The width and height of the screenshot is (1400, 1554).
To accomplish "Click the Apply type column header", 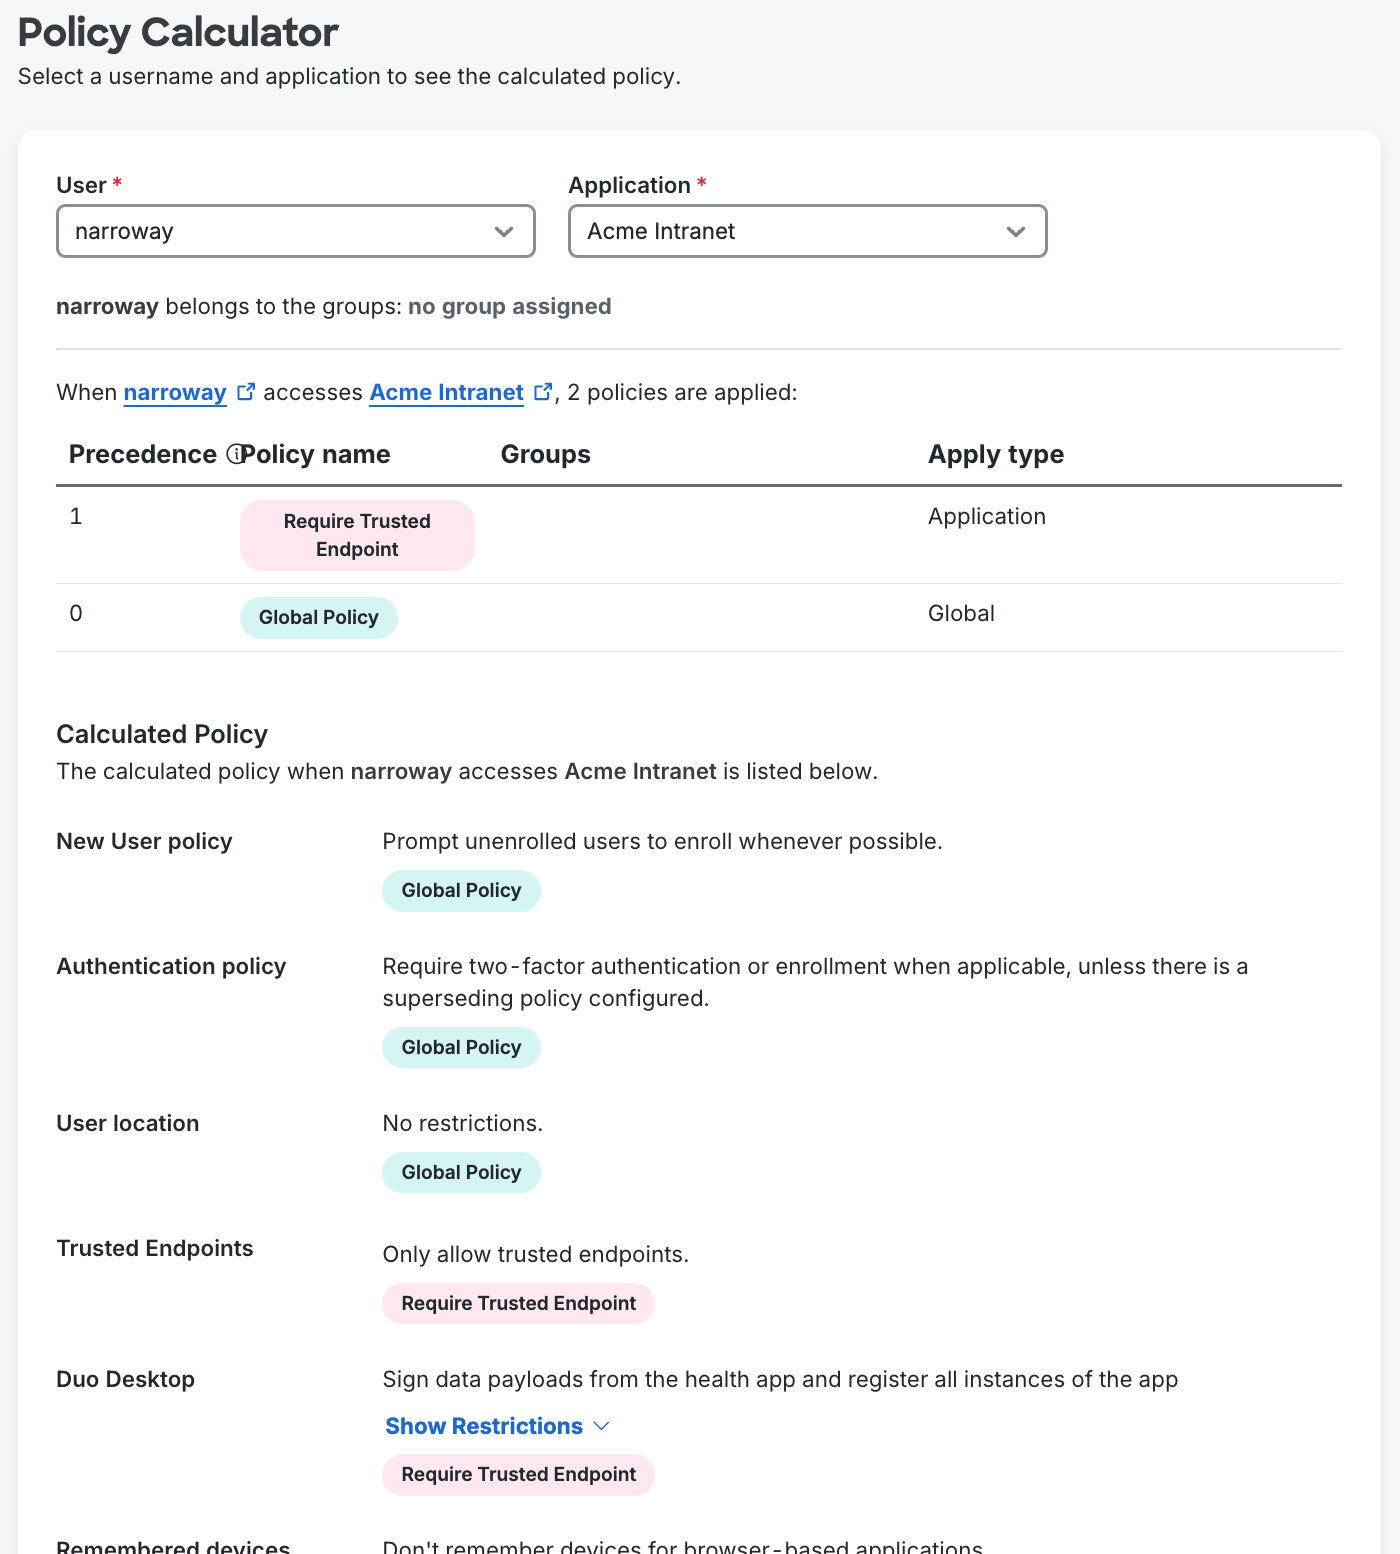I will pyautogui.click(x=995, y=453).
